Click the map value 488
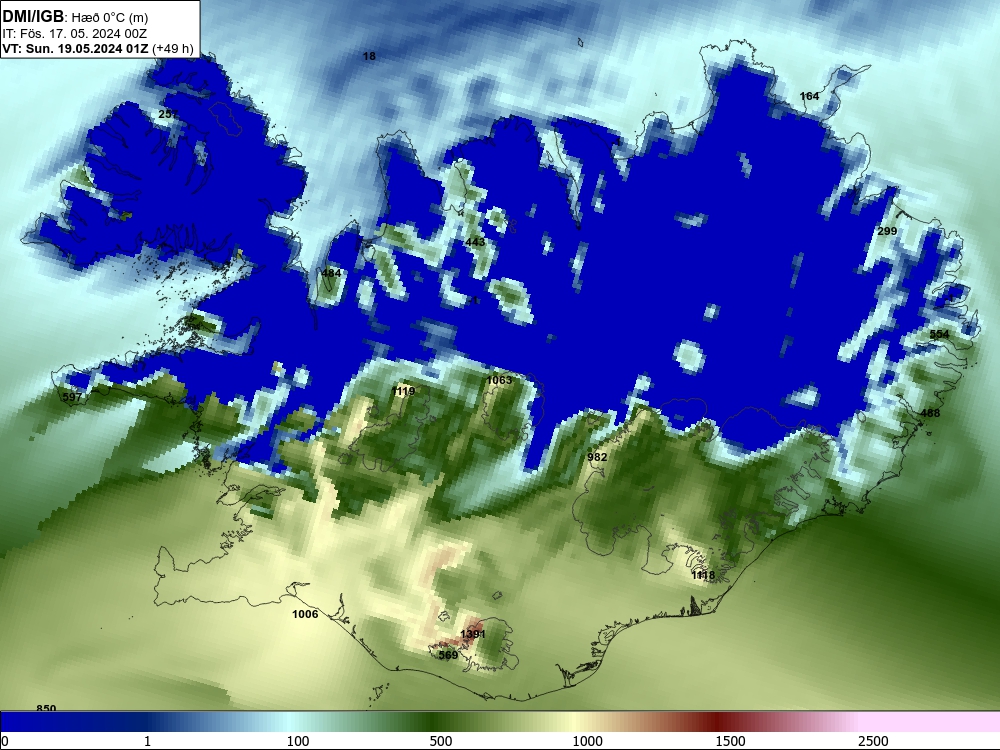Image resolution: width=1000 pixels, height=750 pixels. click(930, 413)
